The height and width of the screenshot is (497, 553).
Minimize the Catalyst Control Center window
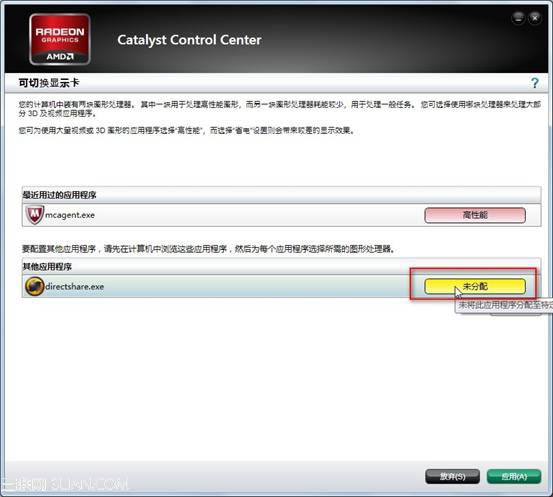pos(518,18)
